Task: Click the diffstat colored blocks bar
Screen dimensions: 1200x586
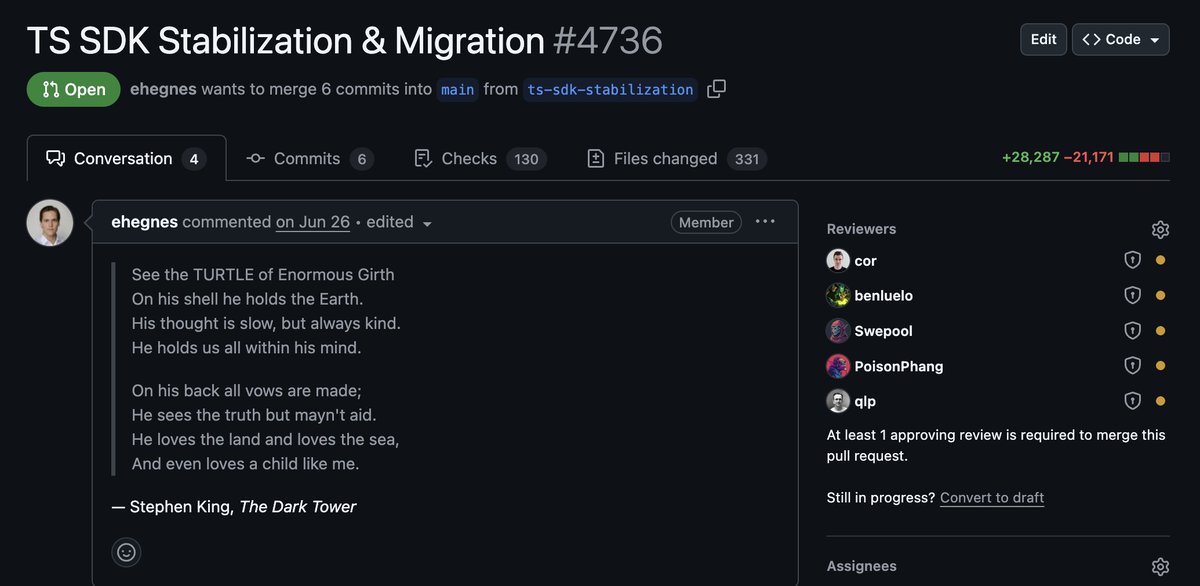Action: click(x=1144, y=158)
